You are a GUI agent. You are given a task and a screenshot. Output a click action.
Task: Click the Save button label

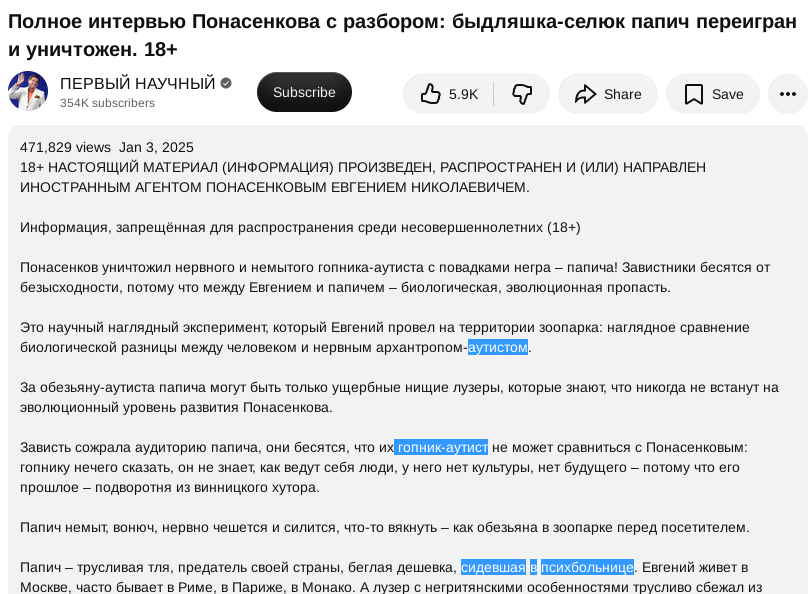click(x=728, y=94)
